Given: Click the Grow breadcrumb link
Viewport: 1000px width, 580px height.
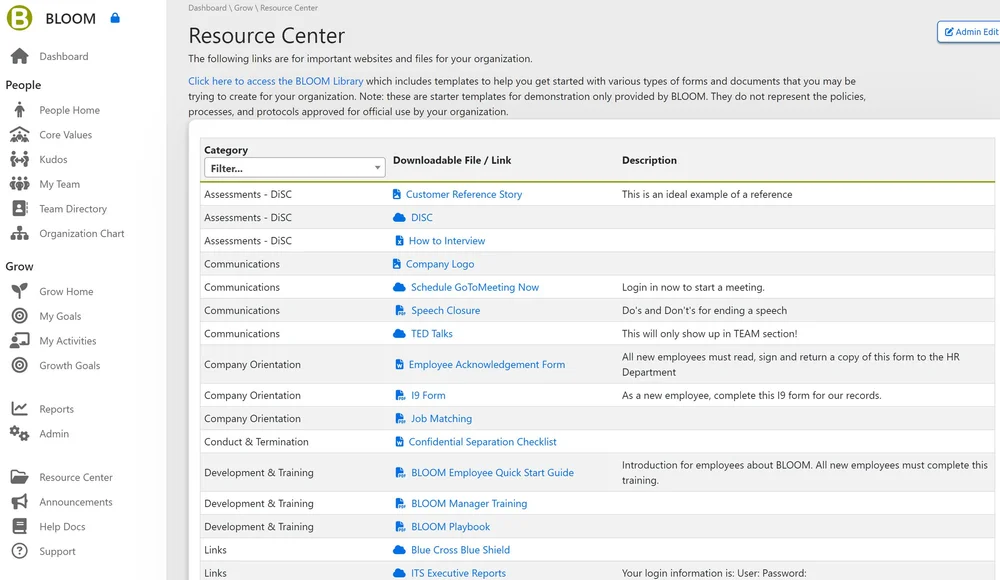Looking at the screenshot, I should (243, 8).
